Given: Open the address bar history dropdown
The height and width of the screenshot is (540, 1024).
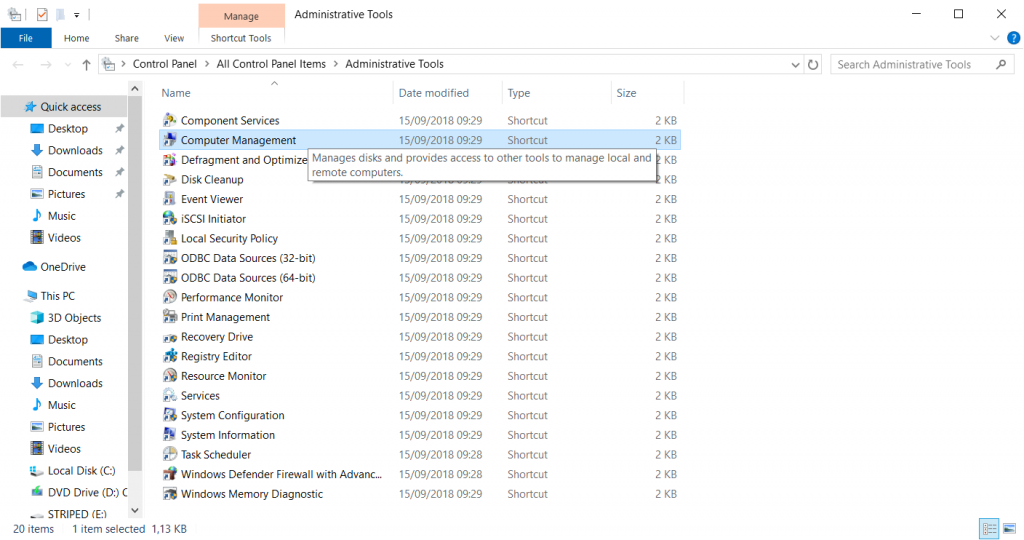Looking at the screenshot, I should tap(795, 64).
